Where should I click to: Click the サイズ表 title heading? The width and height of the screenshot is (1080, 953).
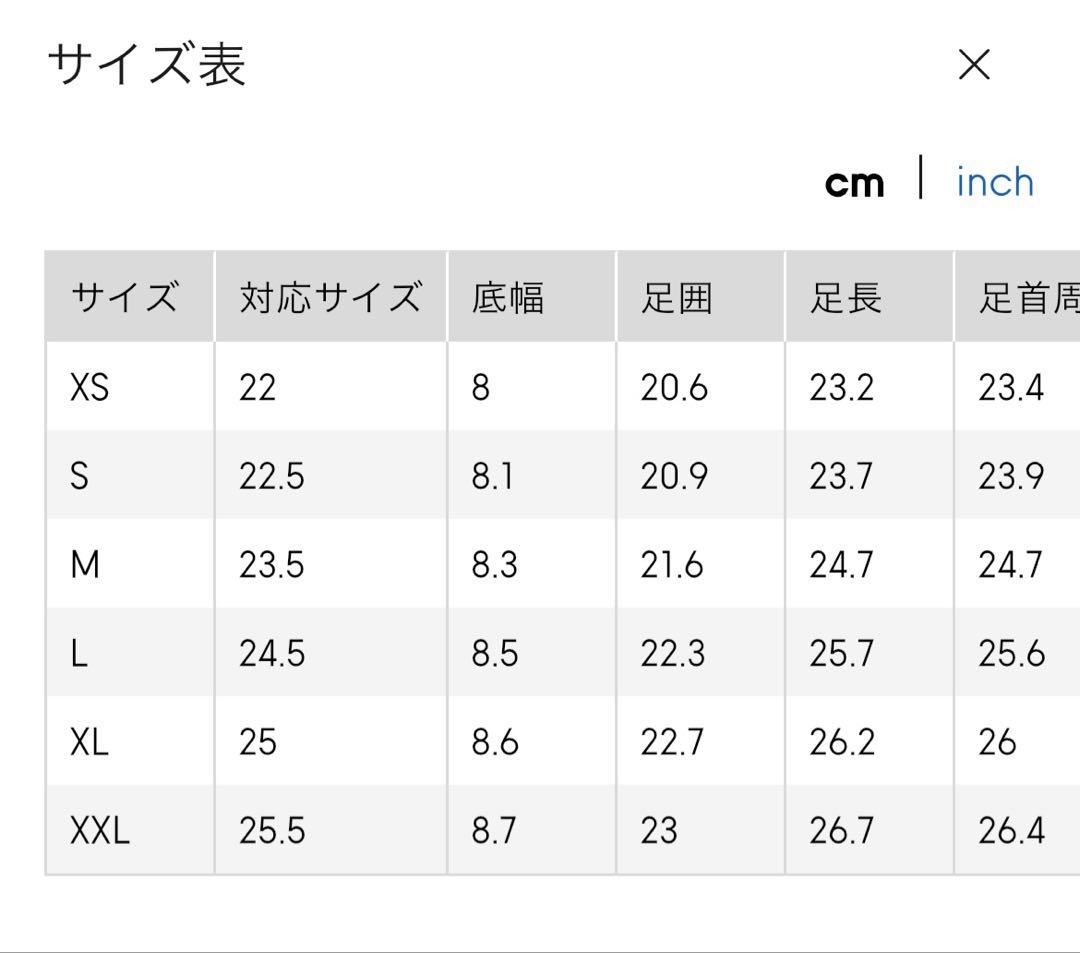click(147, 65)
